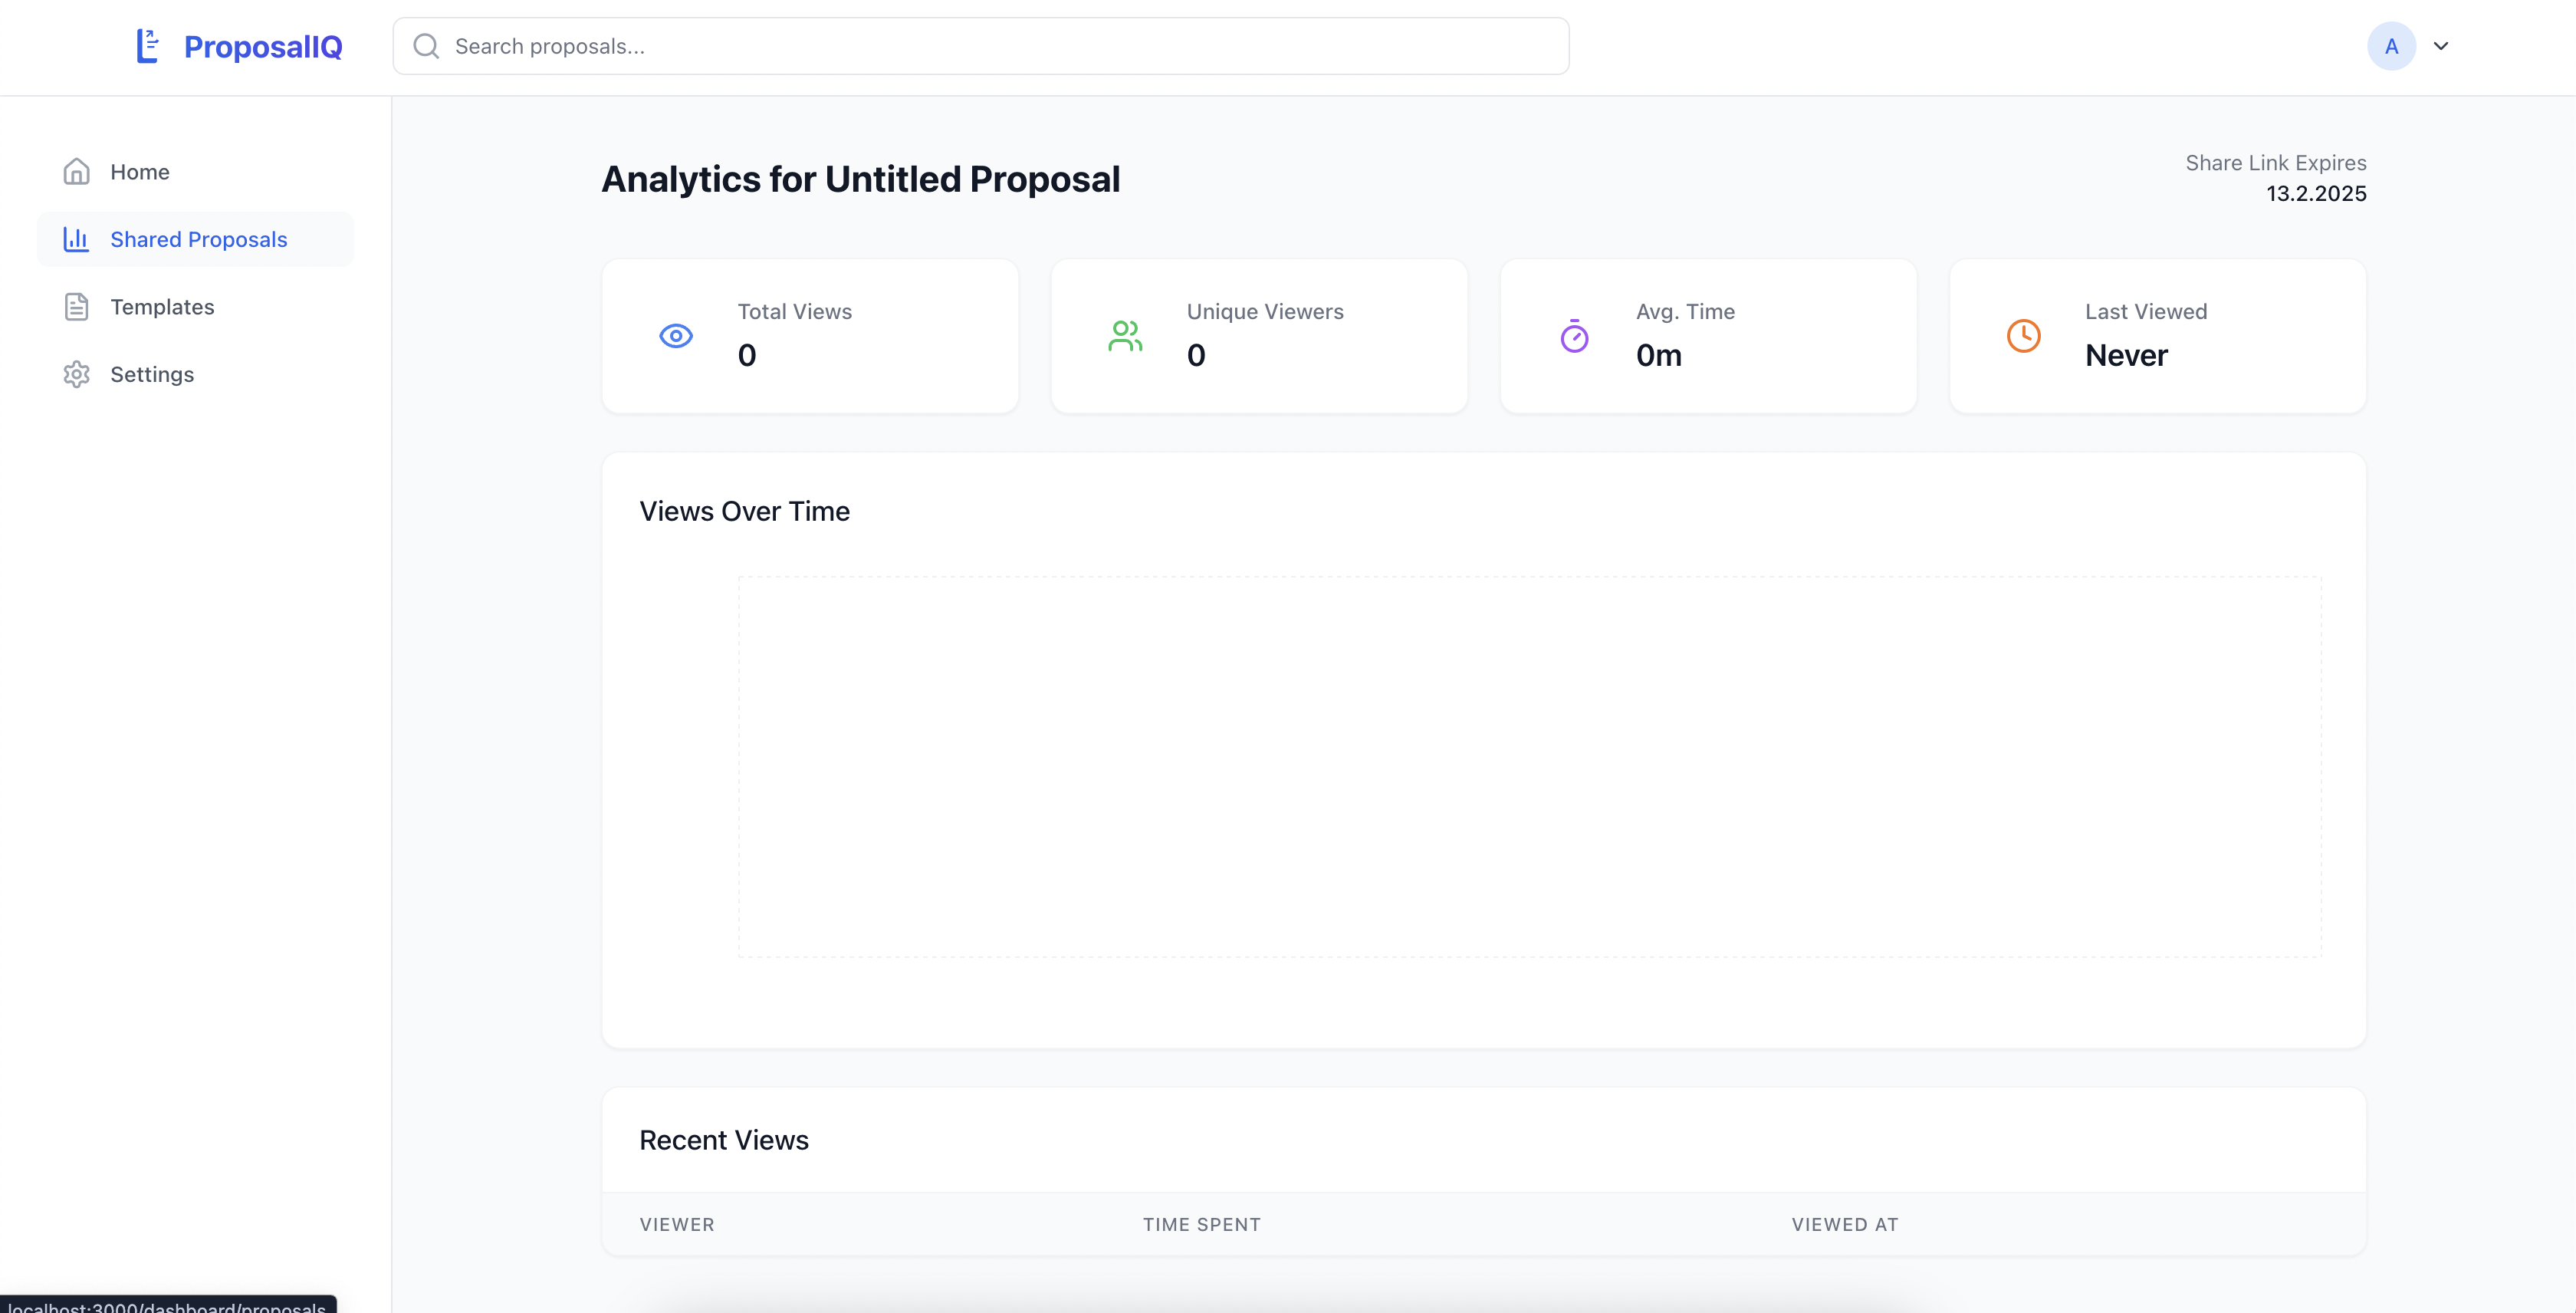Click the Unique Viewers people icon
The height and width of the screenshot is (1313, 2576).
(x=1125, y=336)
